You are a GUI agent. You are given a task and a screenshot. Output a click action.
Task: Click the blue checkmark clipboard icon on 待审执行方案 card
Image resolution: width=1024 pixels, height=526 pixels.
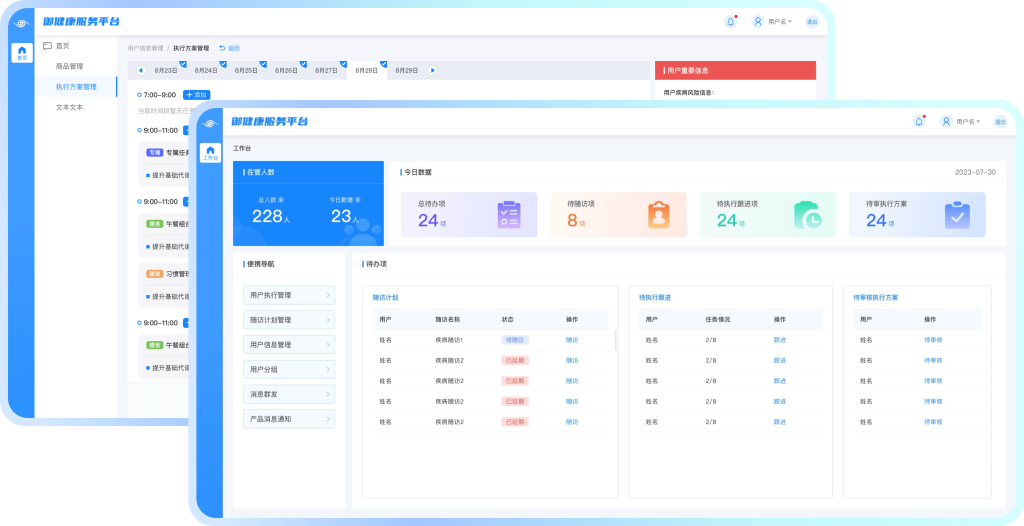point(957,214)
